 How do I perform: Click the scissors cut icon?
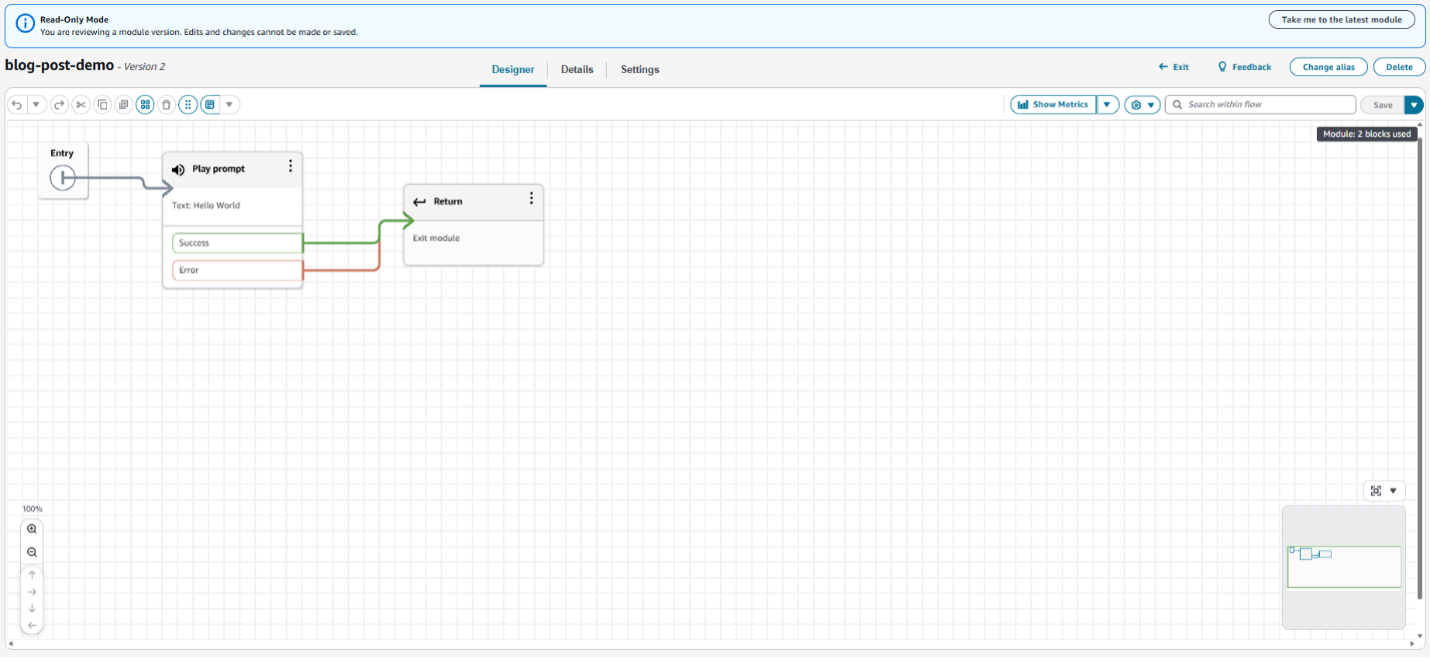pyautogui.click(x=81, y=105)
